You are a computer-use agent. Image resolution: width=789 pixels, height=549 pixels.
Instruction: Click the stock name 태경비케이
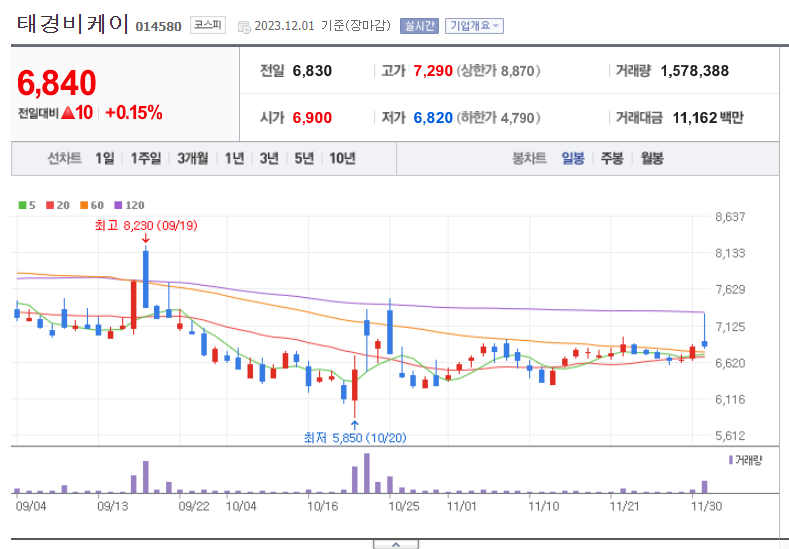coord(73,24)
